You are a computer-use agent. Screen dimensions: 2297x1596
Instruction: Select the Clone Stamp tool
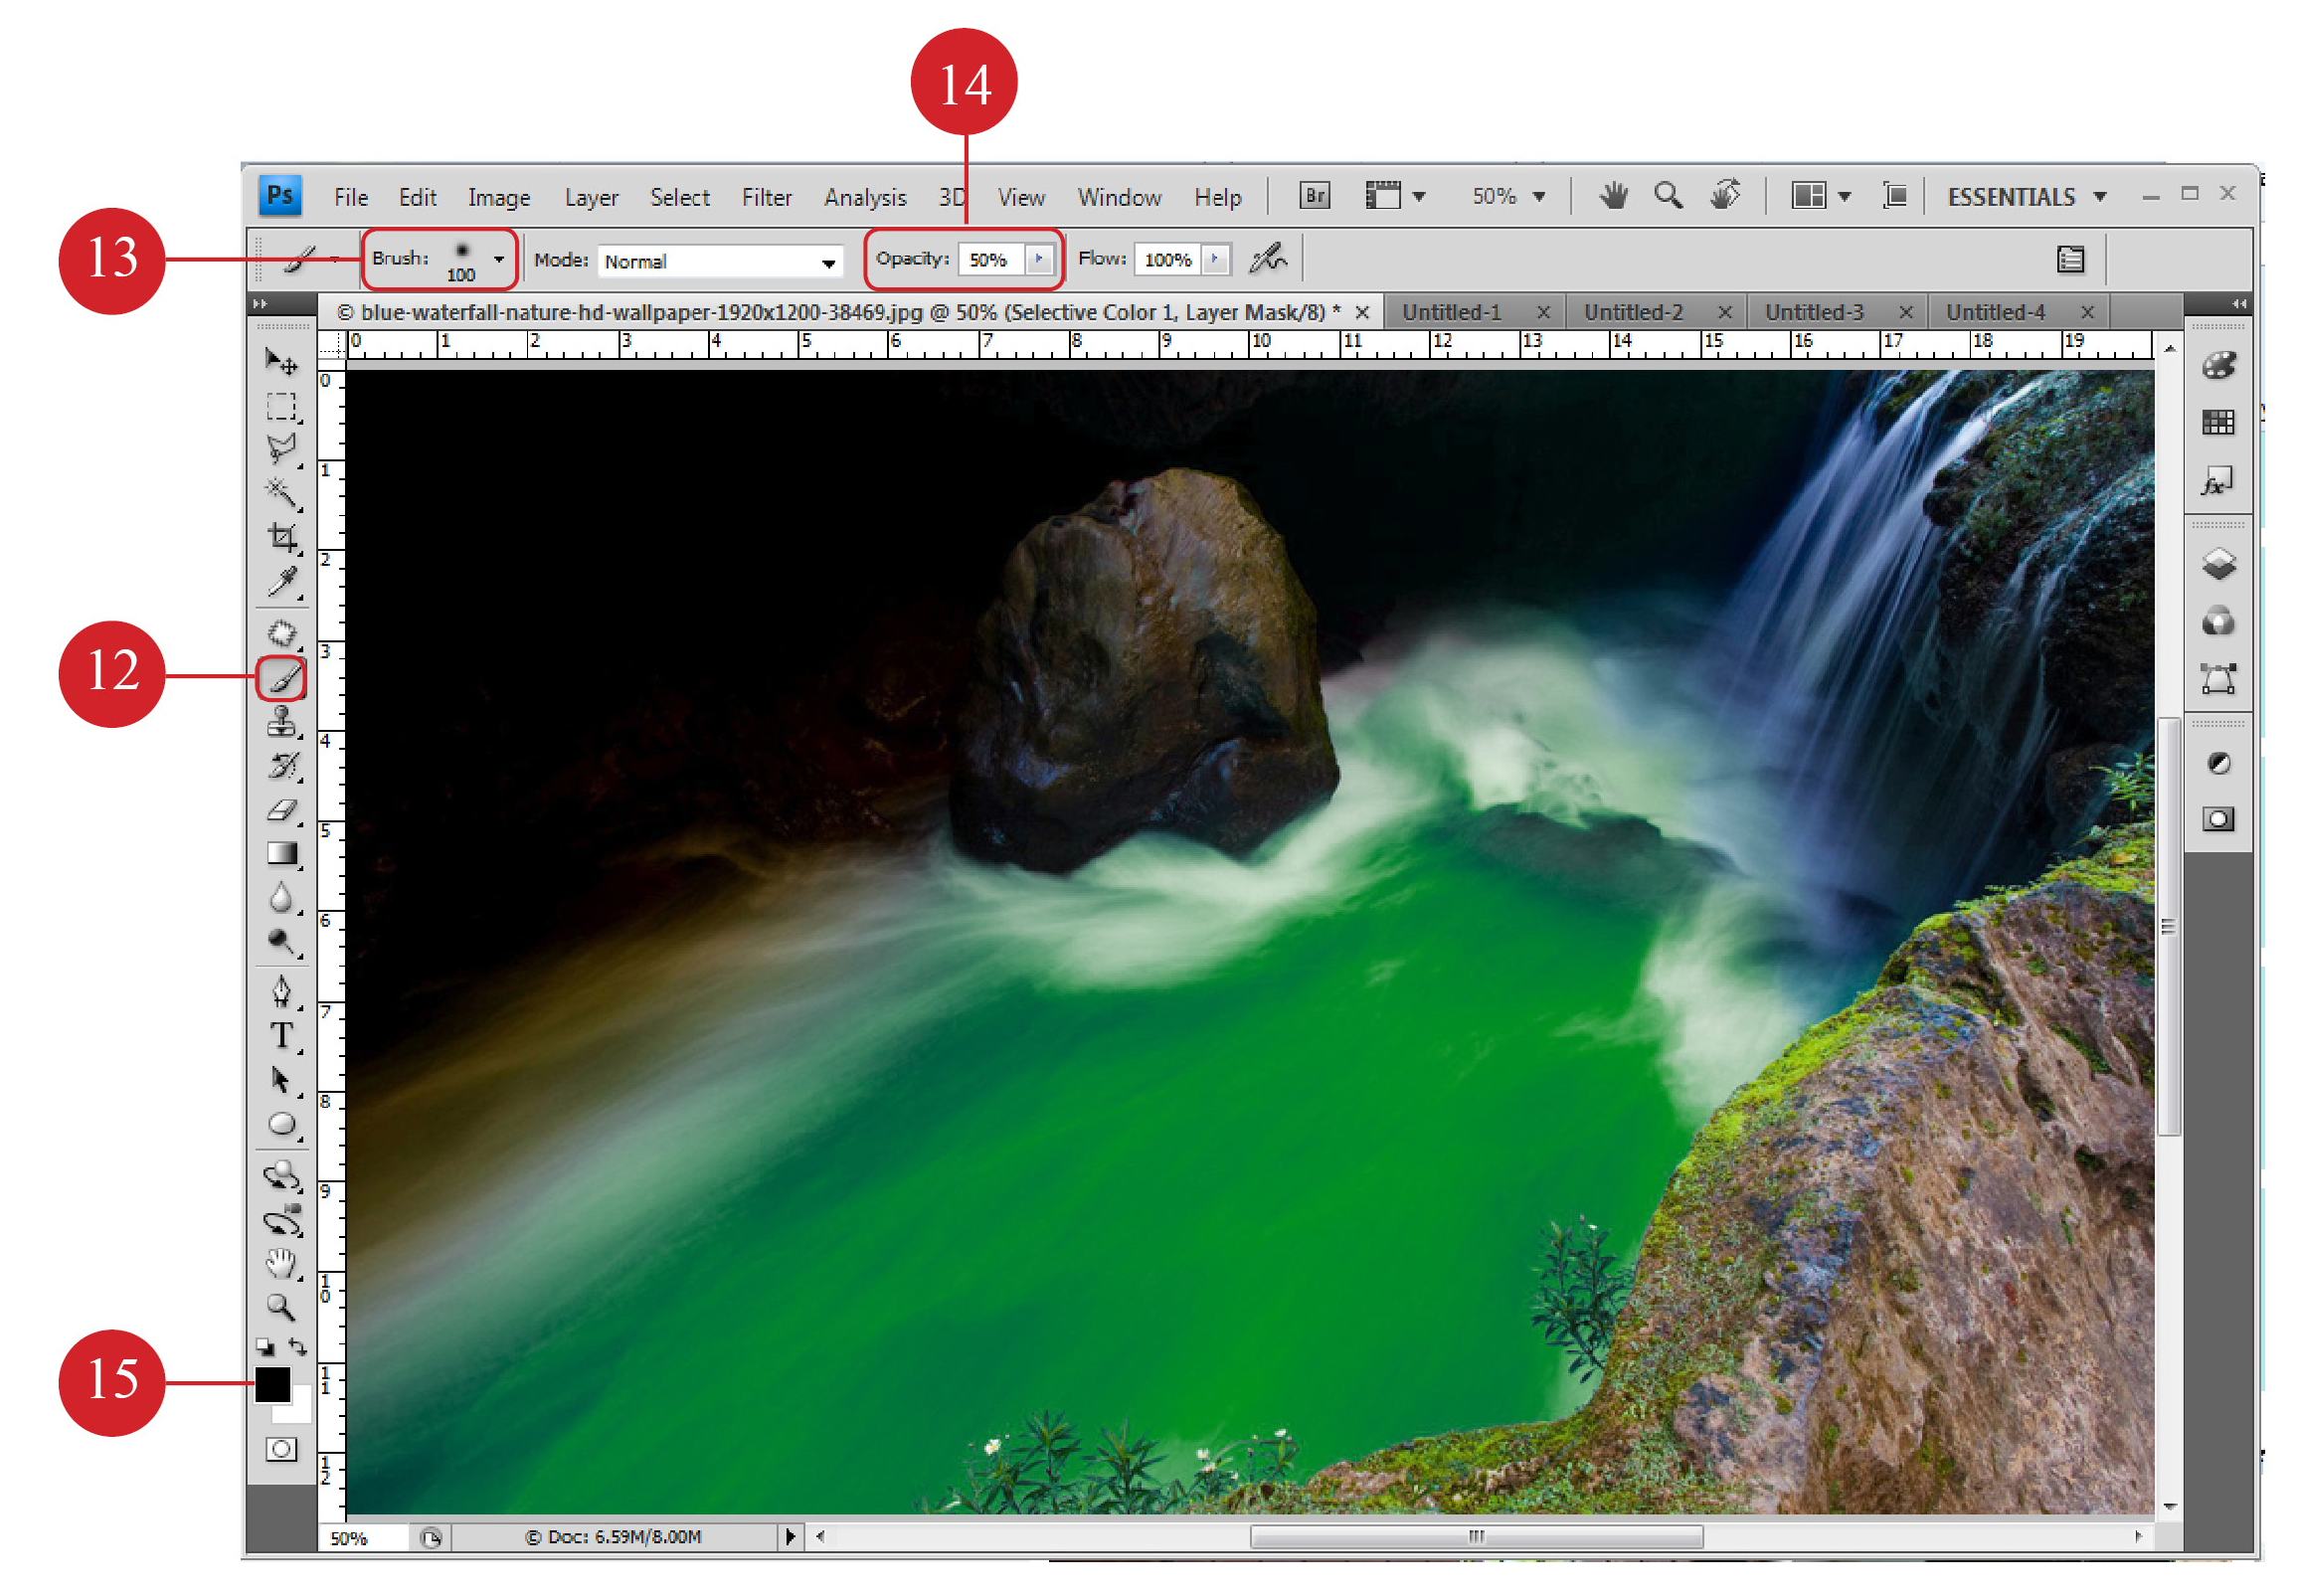click(282, 722)
